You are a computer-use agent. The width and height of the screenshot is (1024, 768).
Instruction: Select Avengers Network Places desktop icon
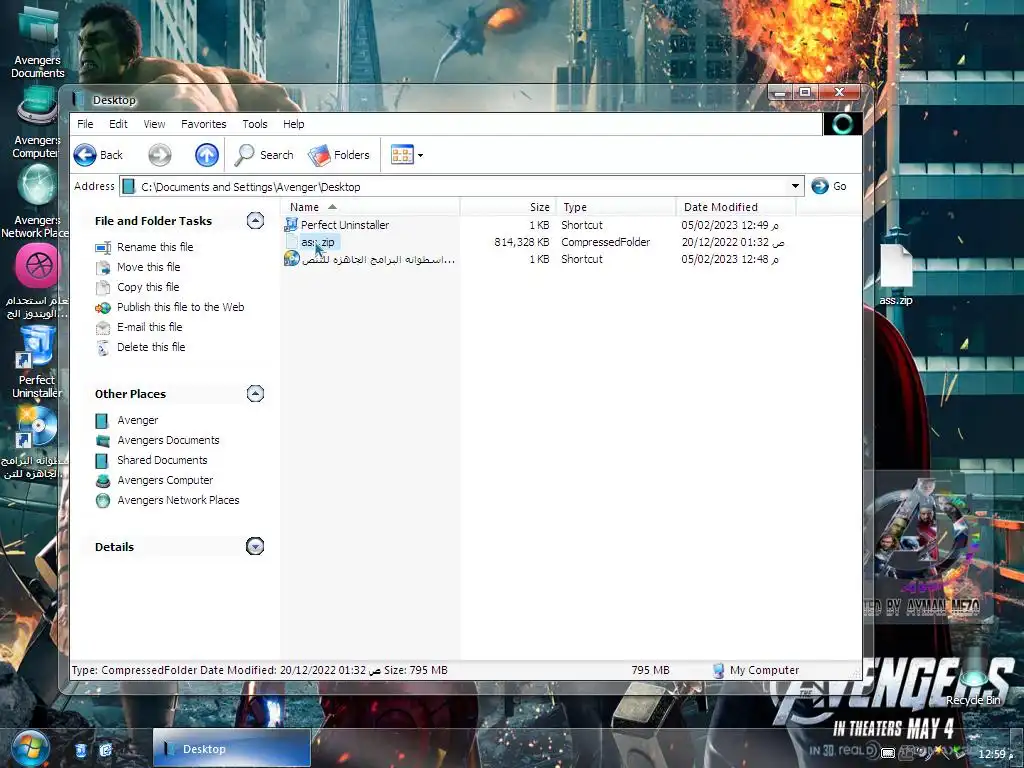pos(35,201)
